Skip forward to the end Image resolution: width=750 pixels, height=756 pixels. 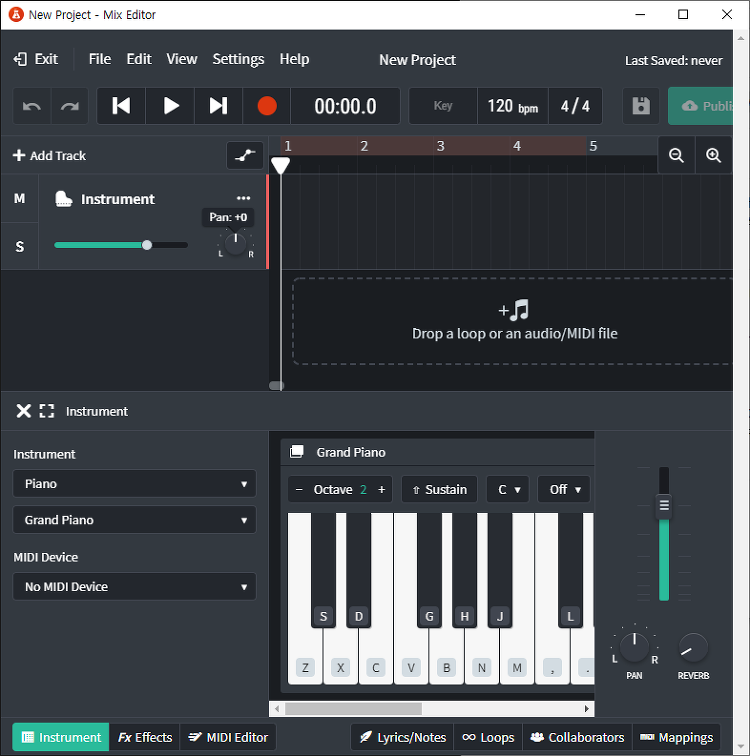click(x=218, y=106)
